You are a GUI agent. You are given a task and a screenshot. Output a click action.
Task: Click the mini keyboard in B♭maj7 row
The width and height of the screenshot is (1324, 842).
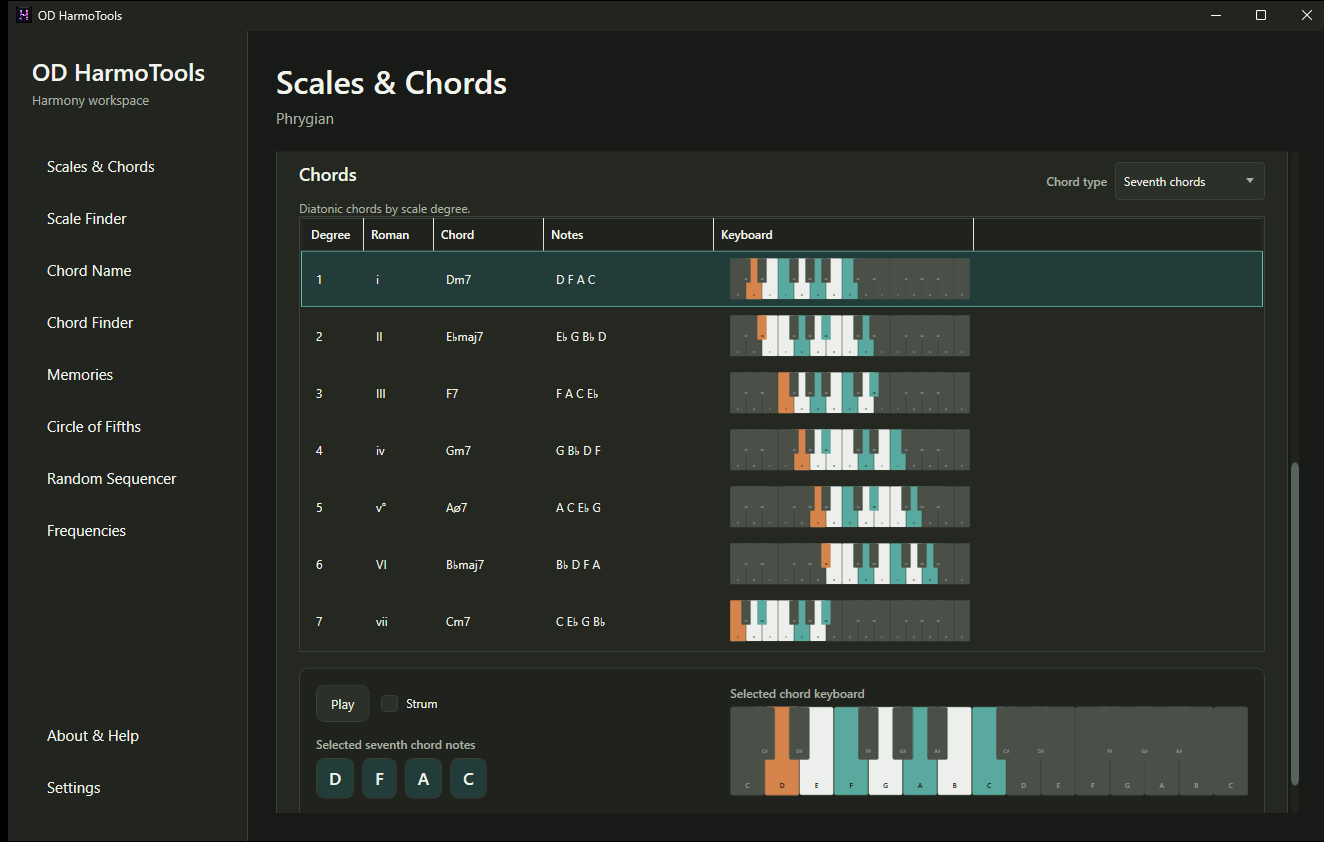(850, 564)
